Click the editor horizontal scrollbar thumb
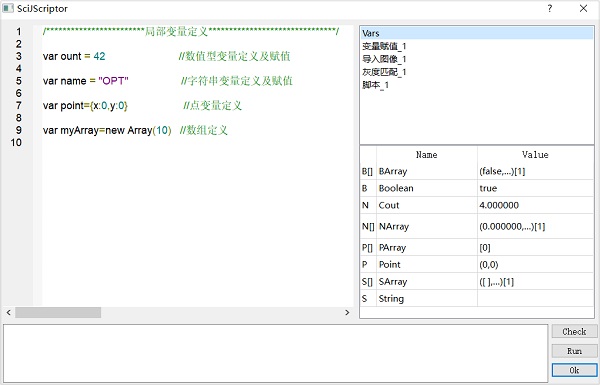Viewport: 600px width, 385px height. pyautogui.click(x=58, y=312)
